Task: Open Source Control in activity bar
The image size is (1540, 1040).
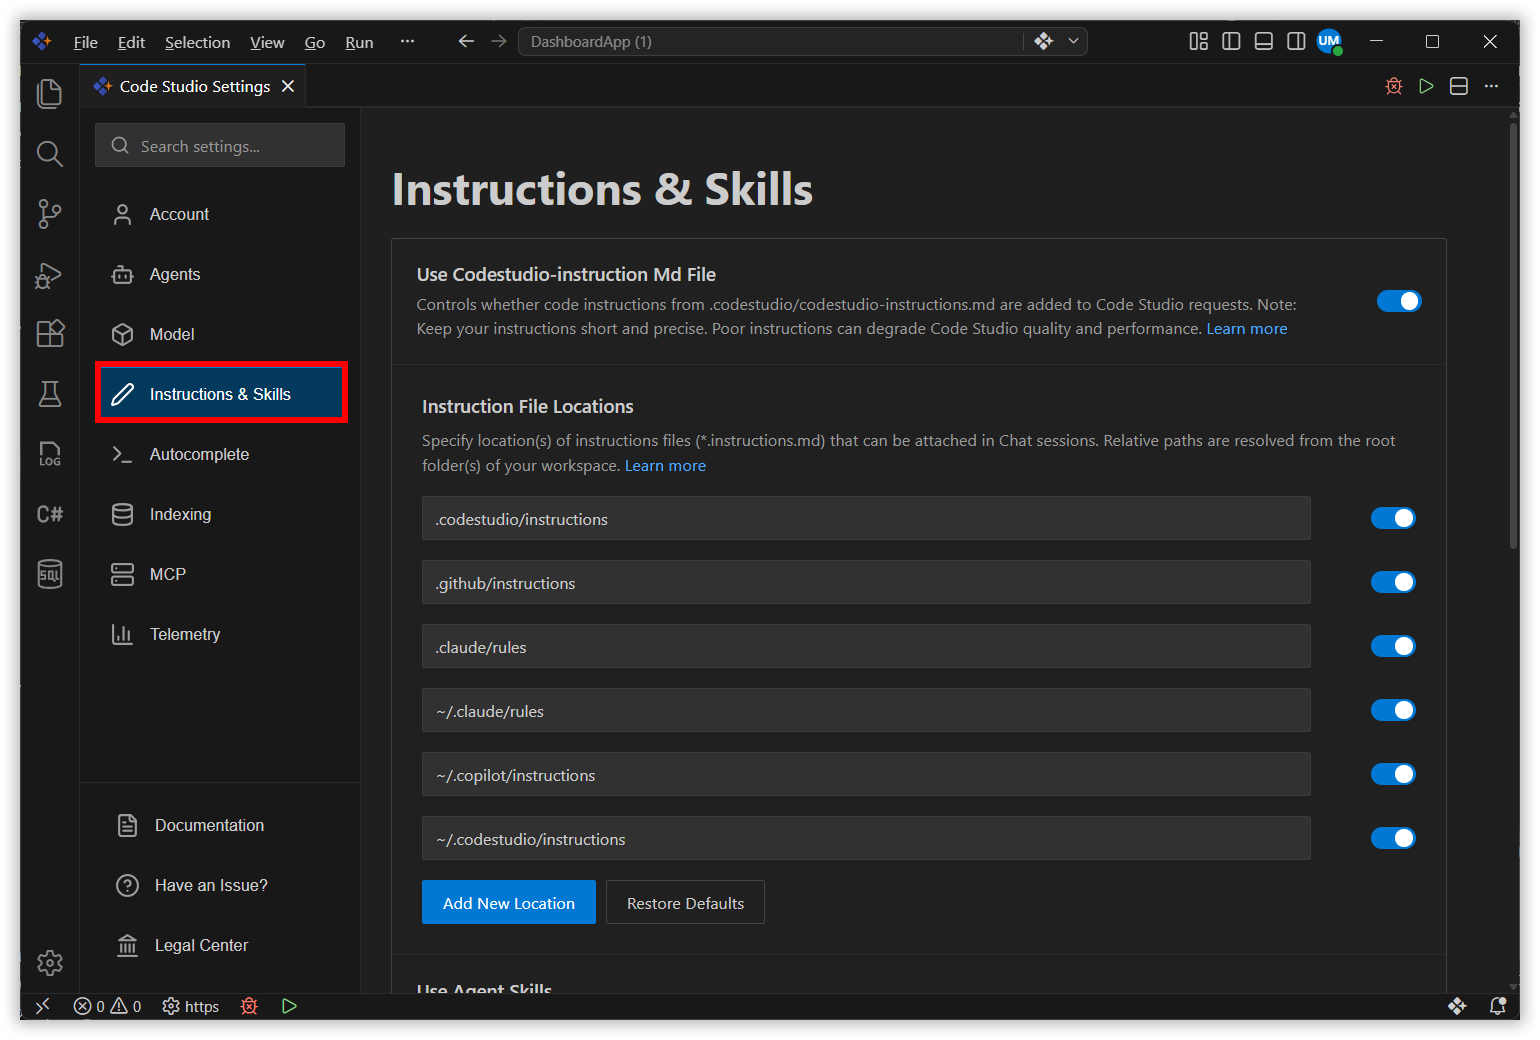Action: click(x=49, y=213)
